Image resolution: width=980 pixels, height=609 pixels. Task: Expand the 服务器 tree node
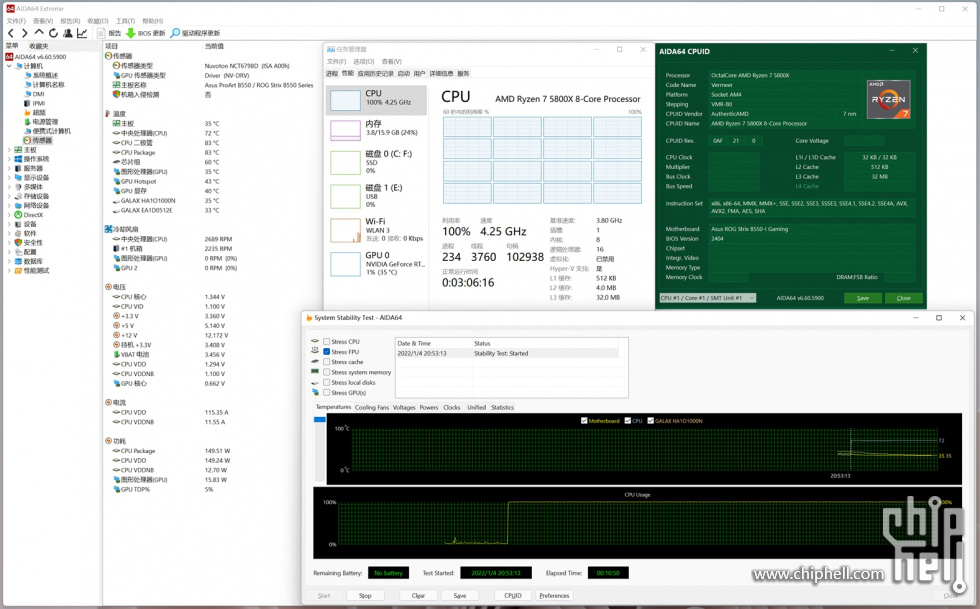coord(9,169)
